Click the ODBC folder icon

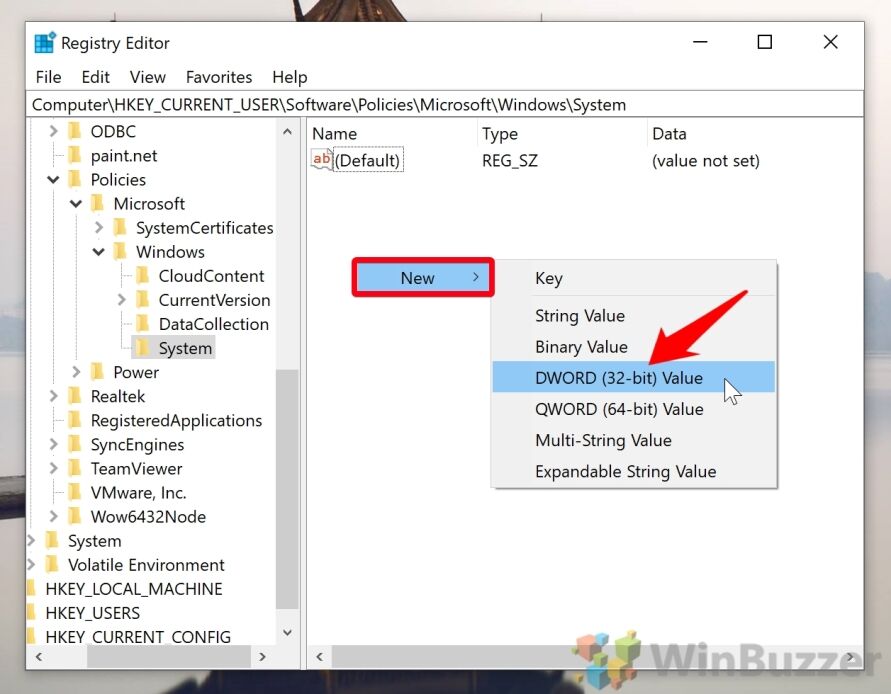[74, 131]
